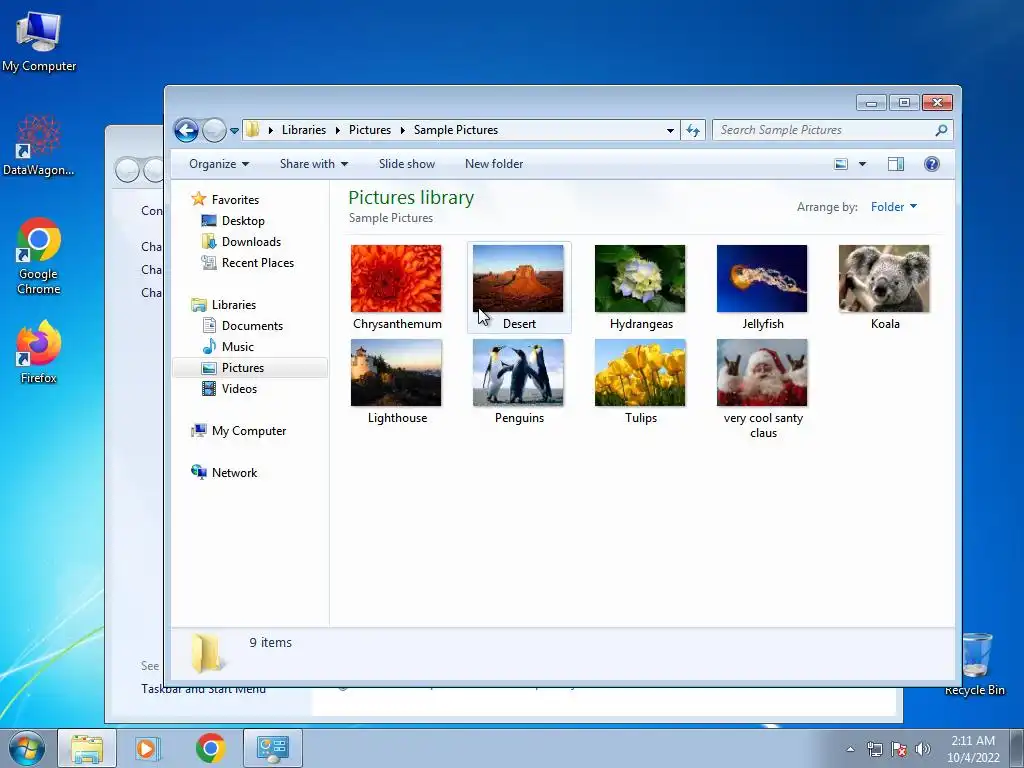Open the Organize menu
Screen dimensions: 1024x768
(219, 164)
